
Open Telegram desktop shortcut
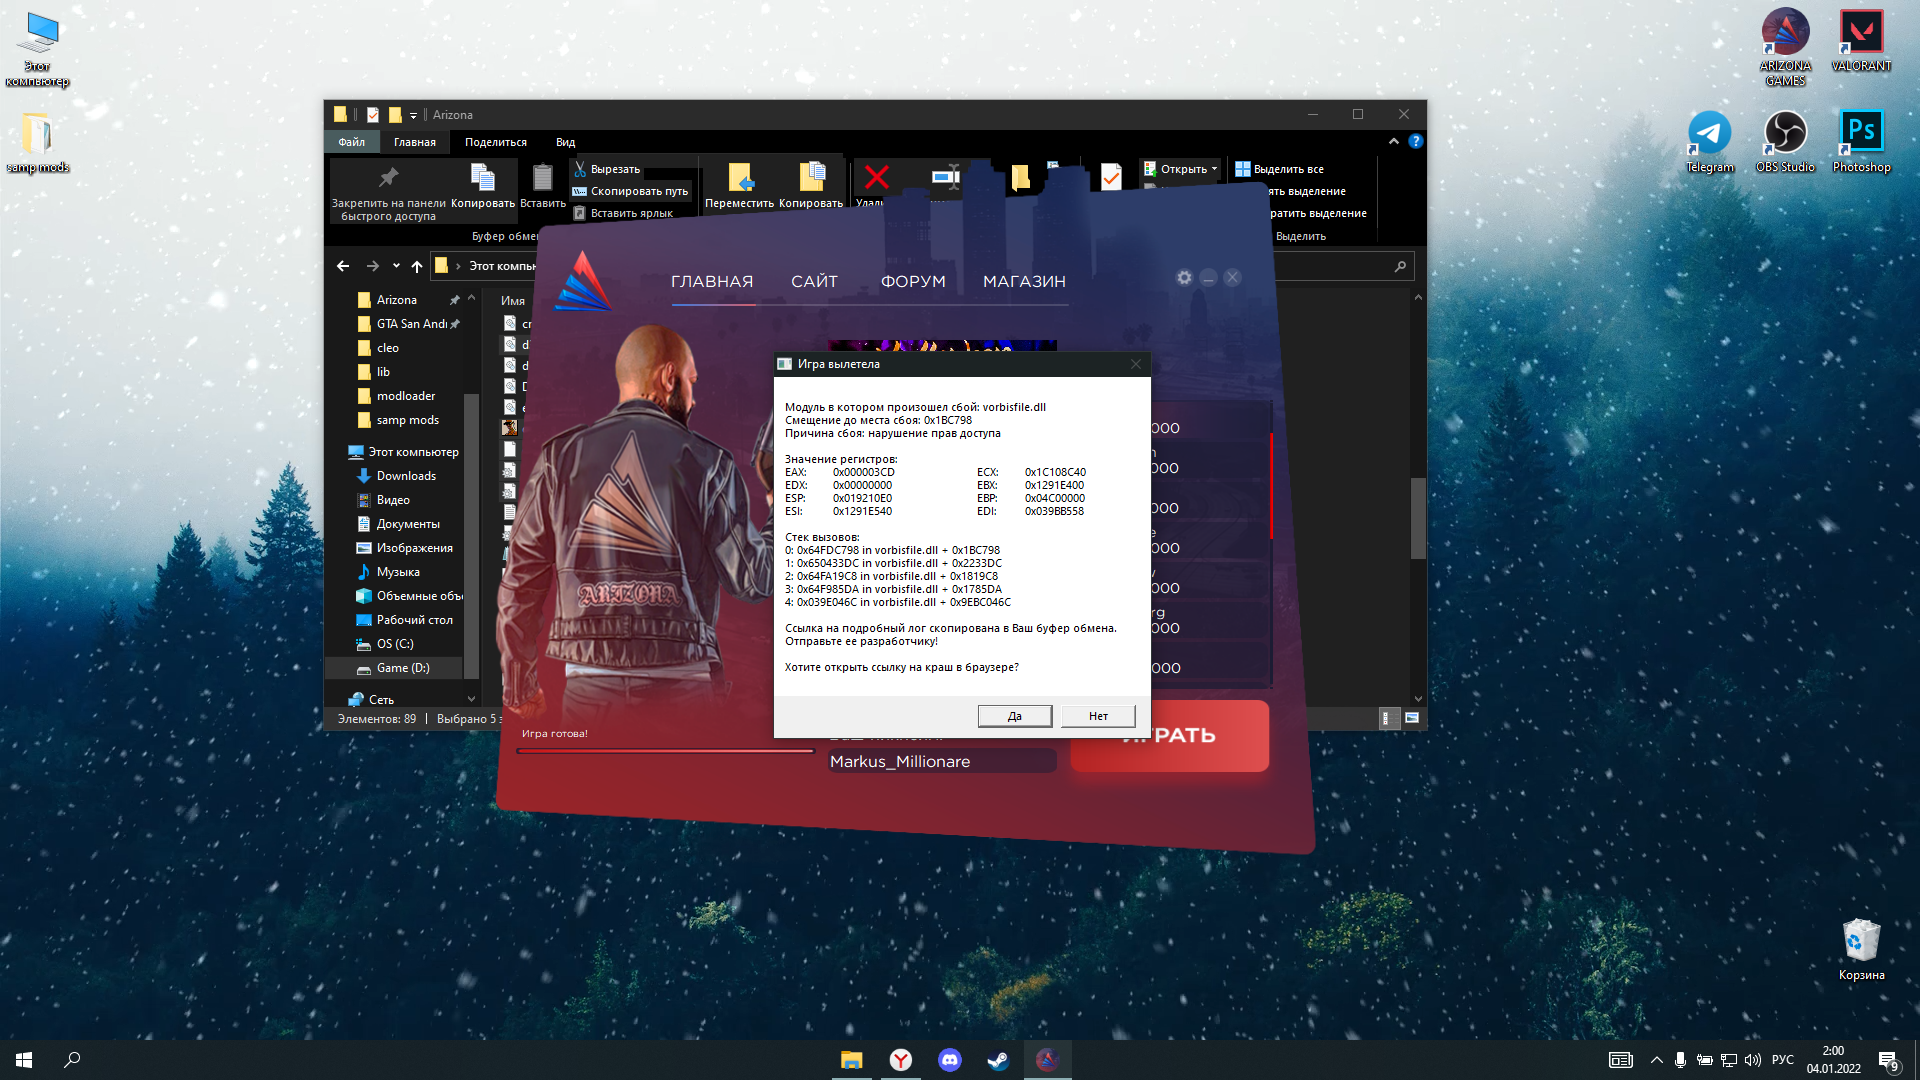1710,142
